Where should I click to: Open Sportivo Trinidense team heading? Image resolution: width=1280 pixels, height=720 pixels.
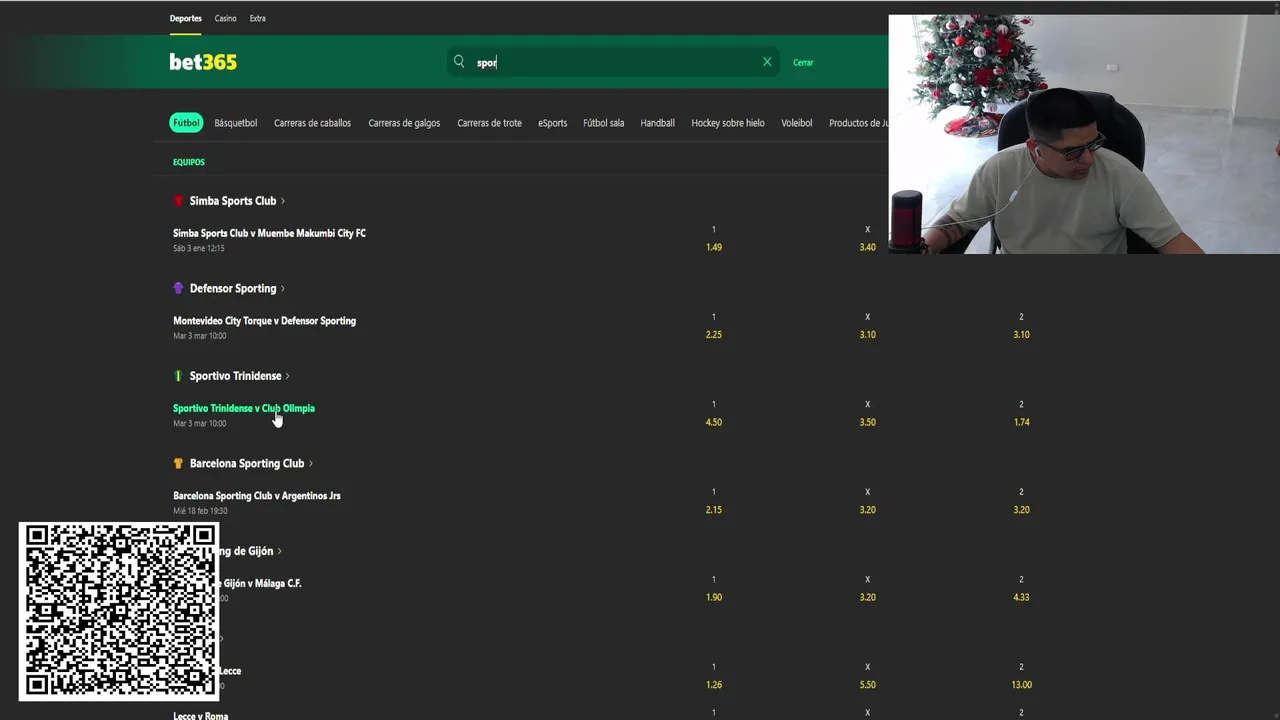point(236,376)
